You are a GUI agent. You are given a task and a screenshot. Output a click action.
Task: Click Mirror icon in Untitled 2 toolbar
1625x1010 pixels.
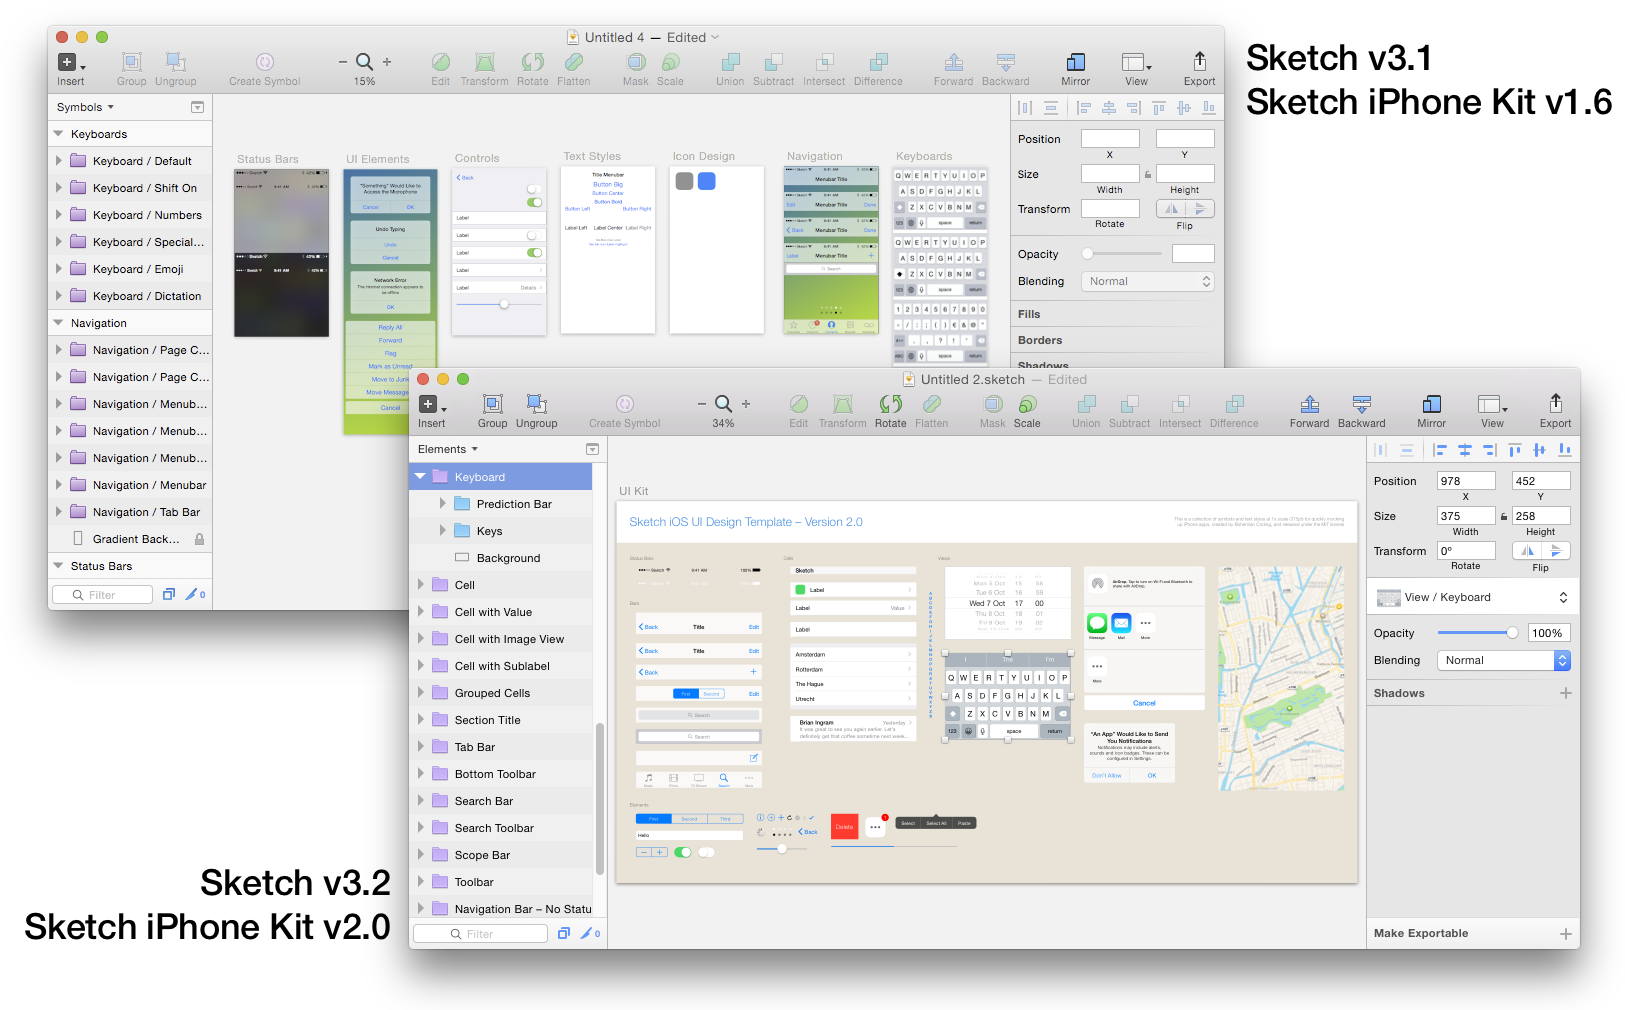1431,404
